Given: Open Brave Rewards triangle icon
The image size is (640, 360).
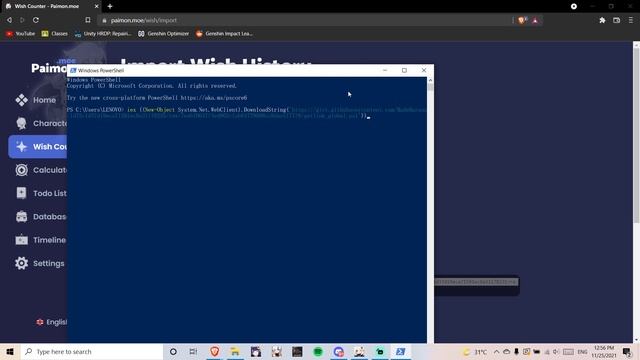Looking at the screenshot, I should 535,20.
